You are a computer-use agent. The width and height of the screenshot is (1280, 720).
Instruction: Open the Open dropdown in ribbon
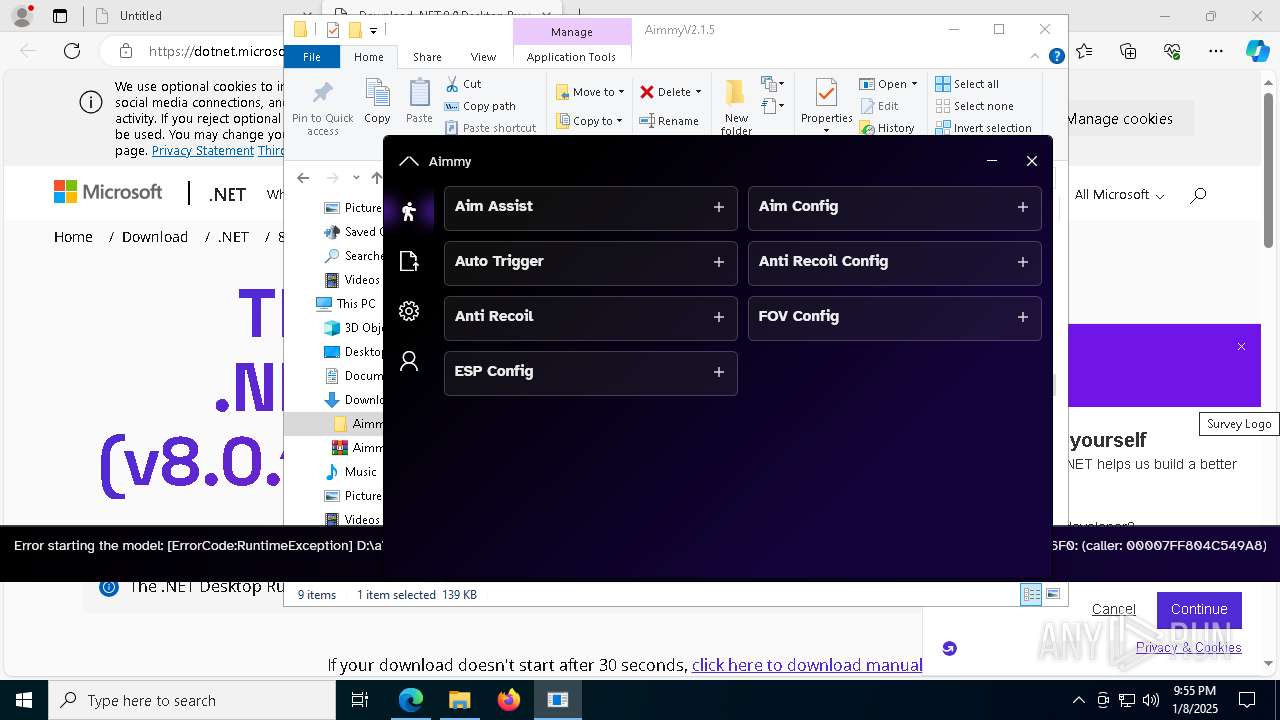click(888, 84)
